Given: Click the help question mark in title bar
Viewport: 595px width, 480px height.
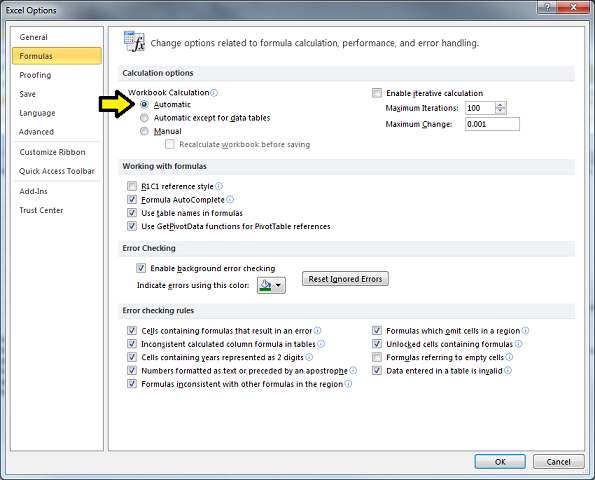Looking at the screenshot, I should click(548, 7).
